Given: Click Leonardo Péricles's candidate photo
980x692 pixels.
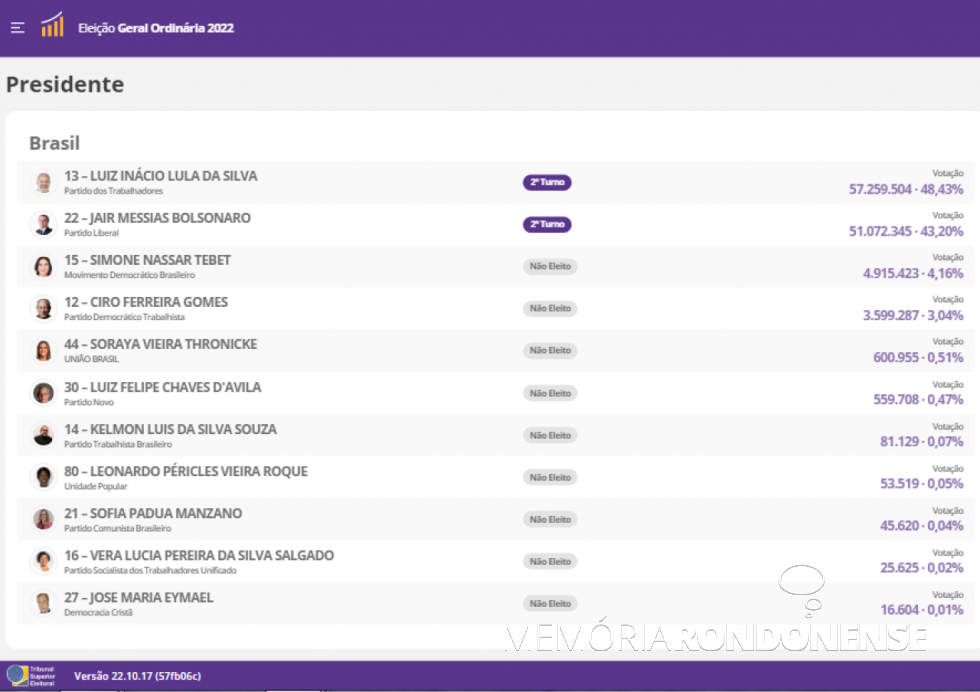Looking at the screenshot, I should 43,477.
